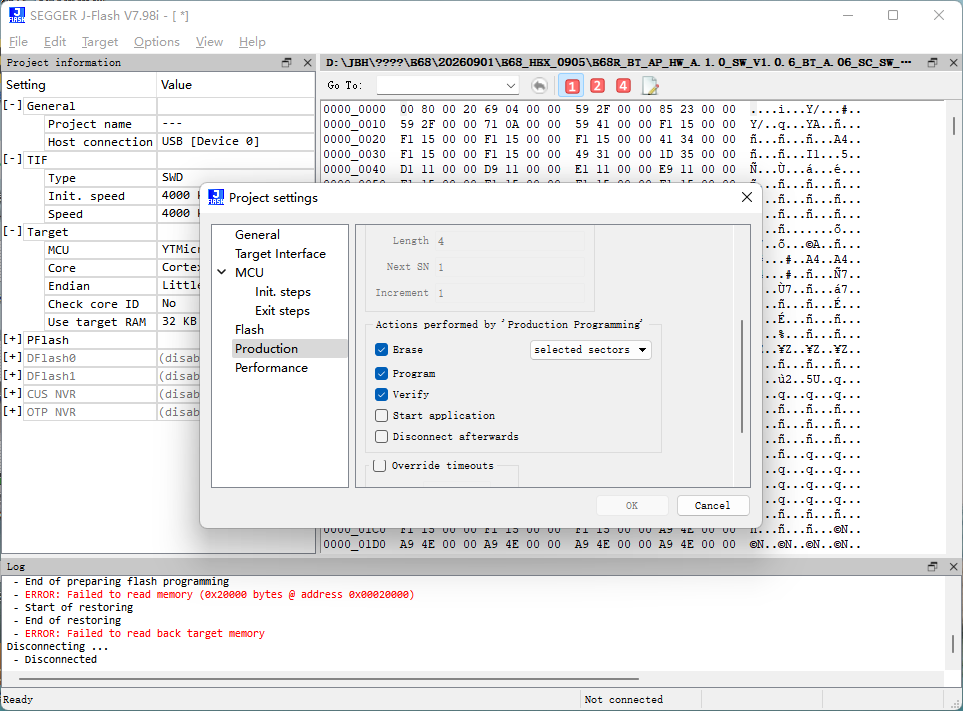Click the 'Not connected' status bar entry
Viewport: 963px width, 711px height.
623,699
